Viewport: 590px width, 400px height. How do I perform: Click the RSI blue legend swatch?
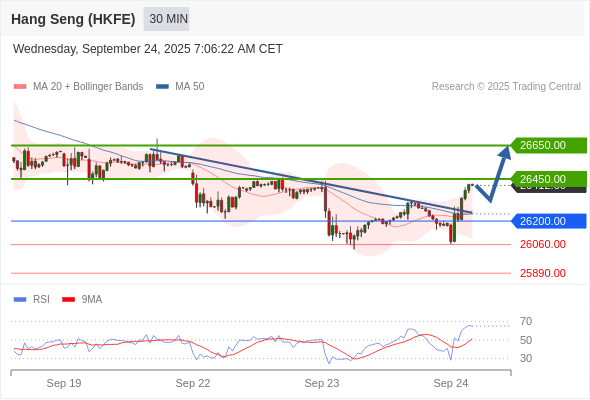point(20,300)
